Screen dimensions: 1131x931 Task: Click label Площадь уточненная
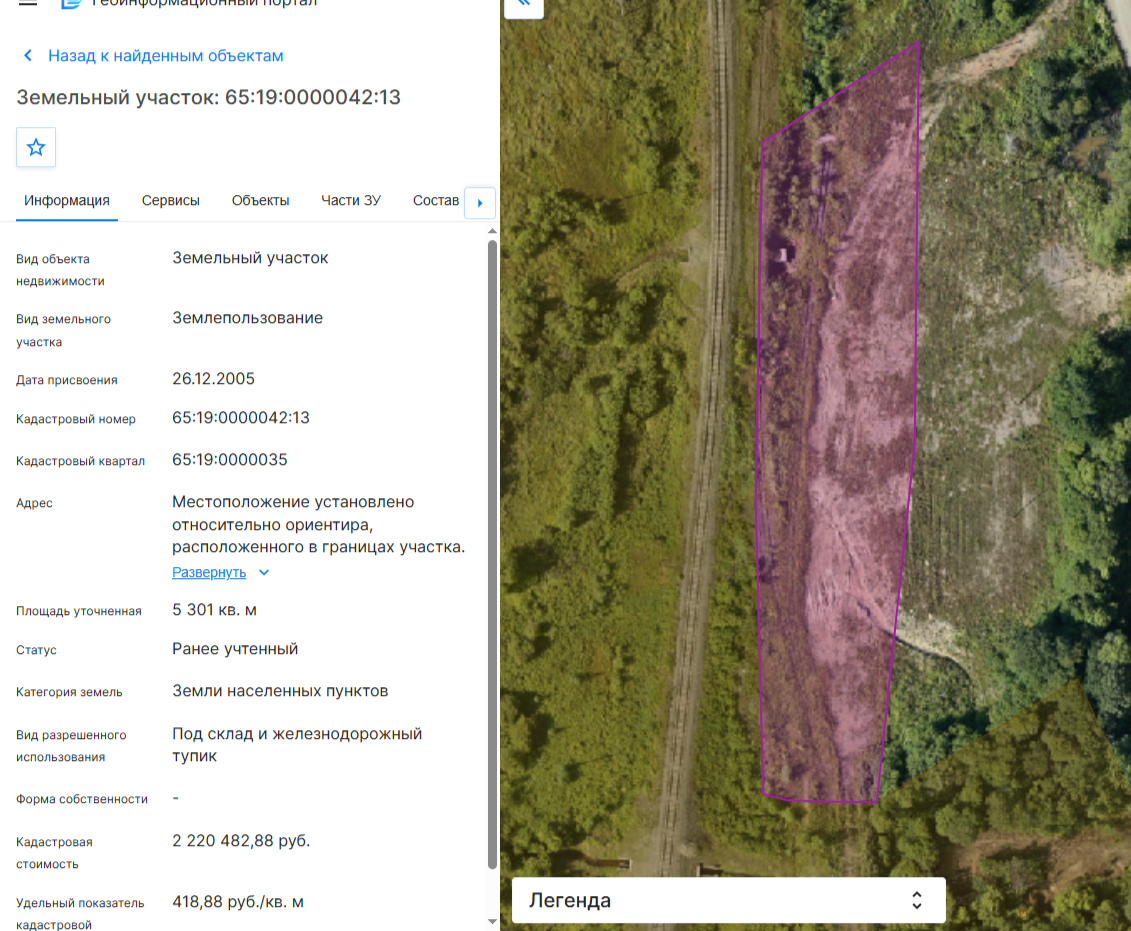pyautogui.click(x=79, y=611)
